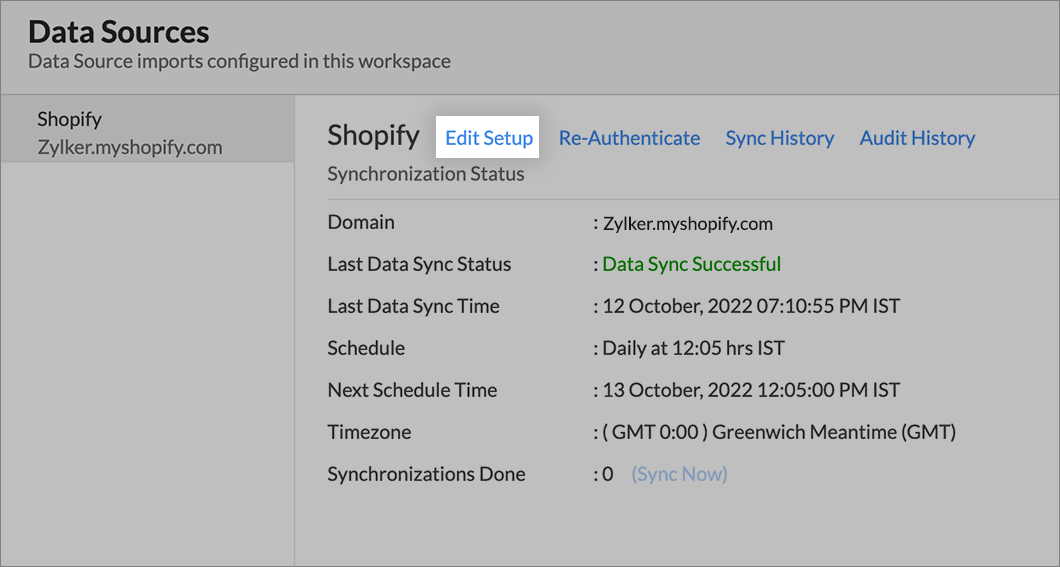Click the Data Sync Successful status text
1060x567 pixels.
point(692,264)
